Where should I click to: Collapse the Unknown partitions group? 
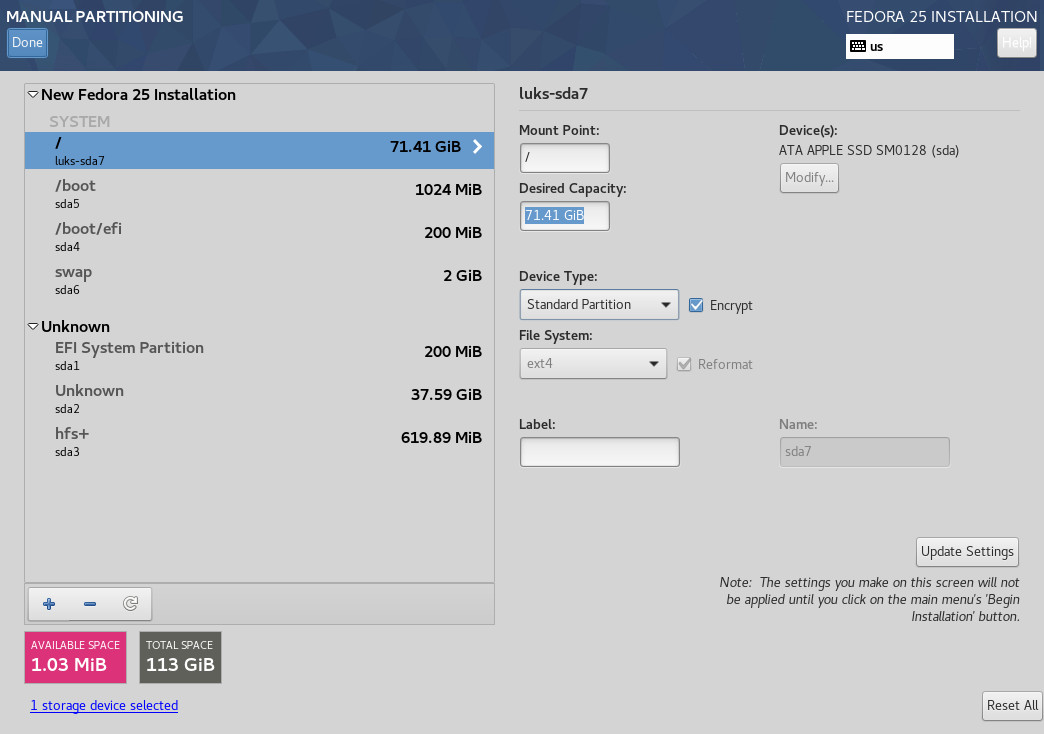33,326
